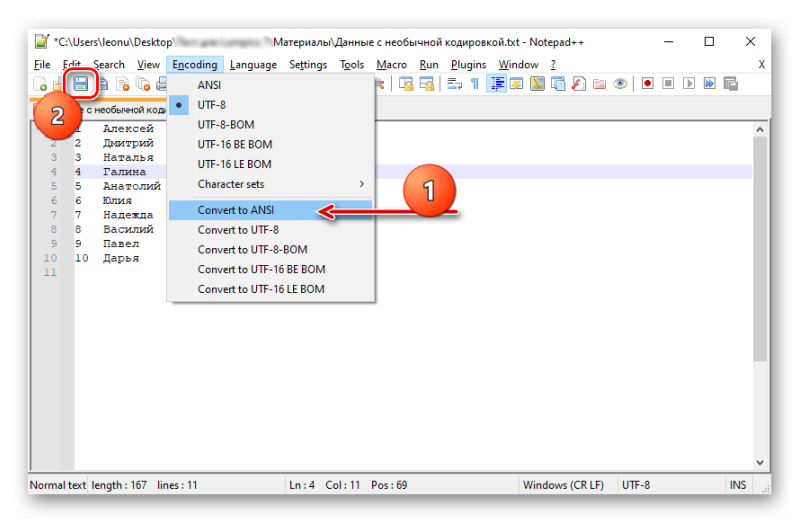Screen dimensions: 800x523
Task: Click the macro Playback icon
Action: pos(689,83)
